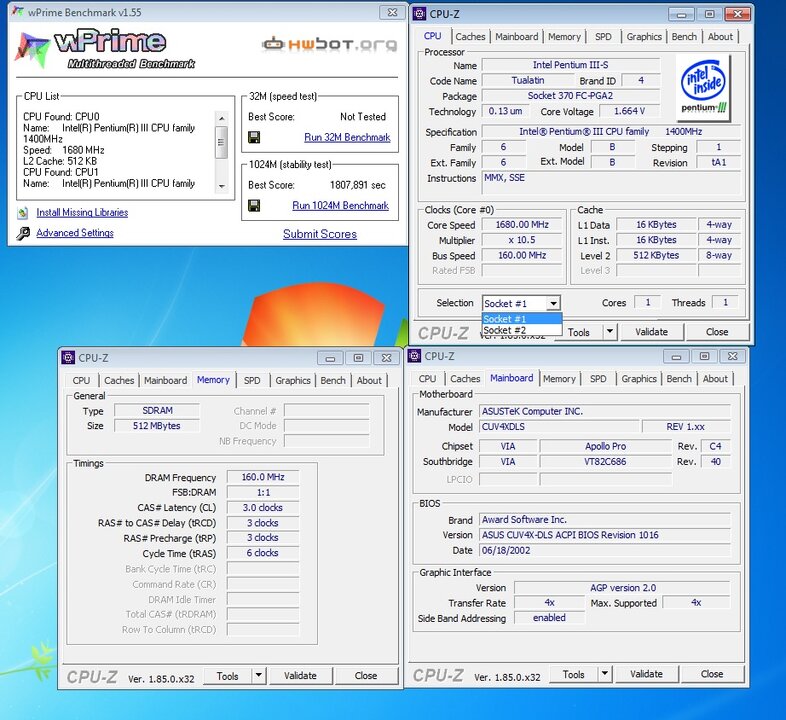
Task: Open the Selection socket dropdown arrow
Action: click(553, 303)
